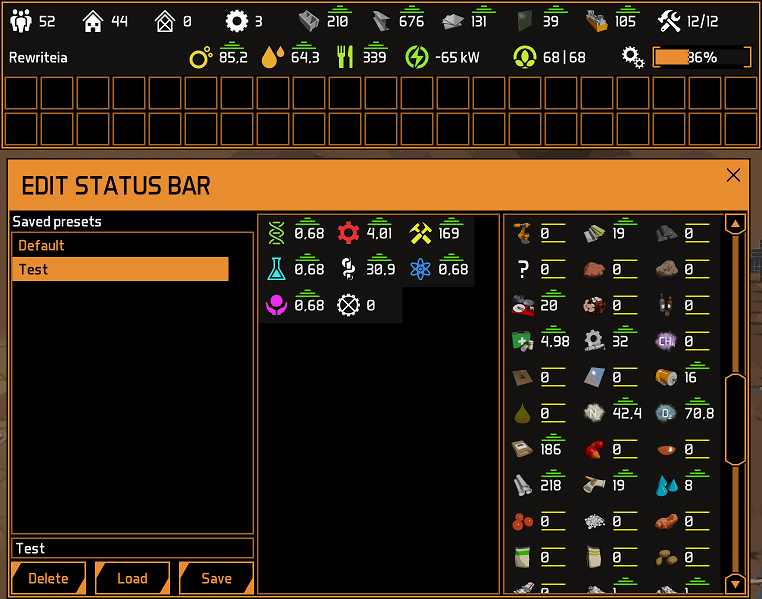Click the glass pane icon showing 0
762x599 pixels.
tap(594, 377)
